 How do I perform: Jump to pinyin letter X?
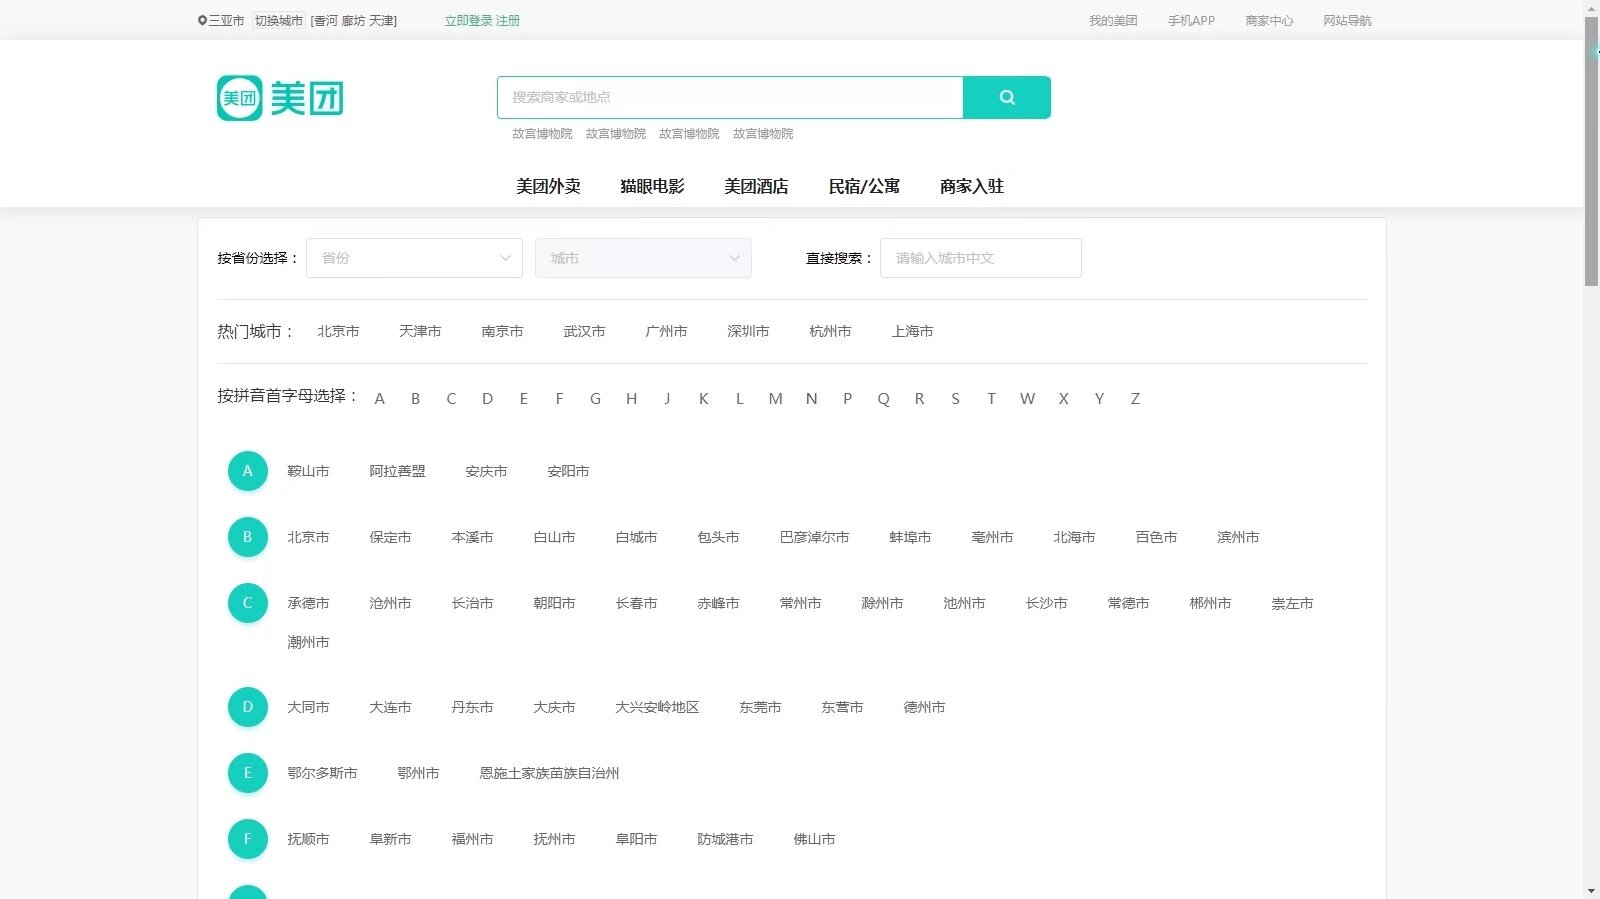1063,399
